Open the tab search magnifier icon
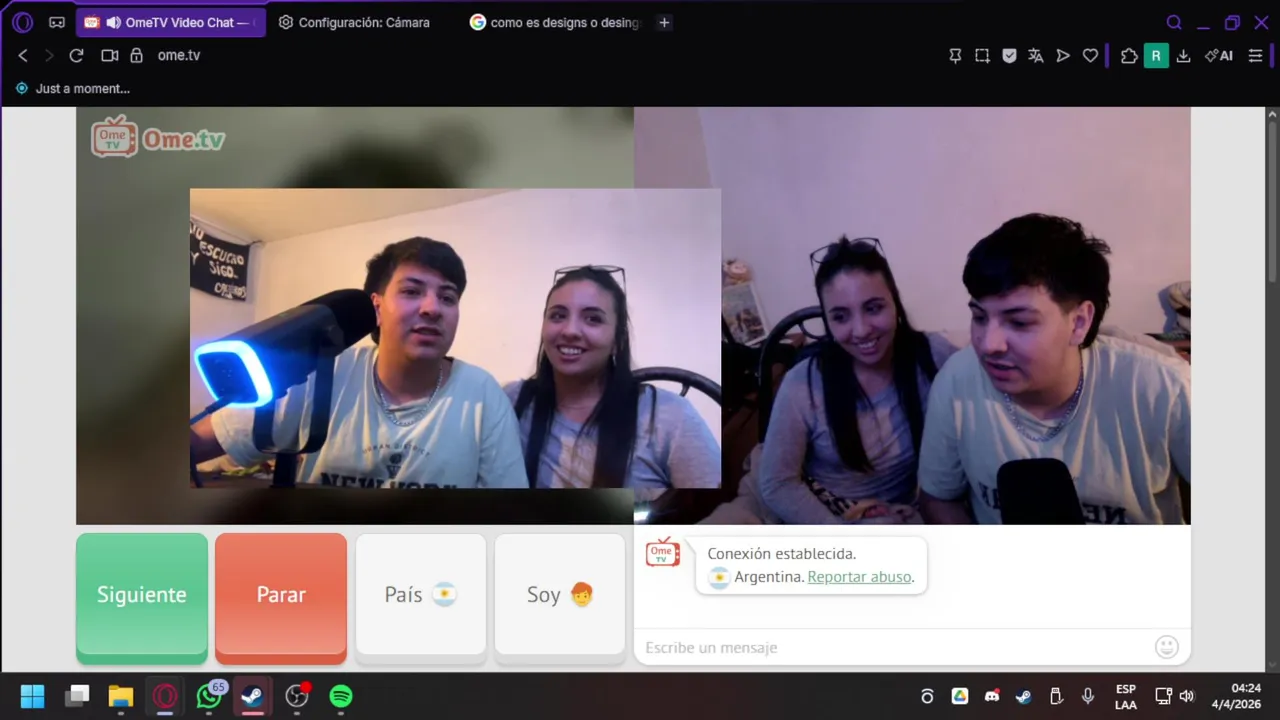 [x=1174, y=22]
